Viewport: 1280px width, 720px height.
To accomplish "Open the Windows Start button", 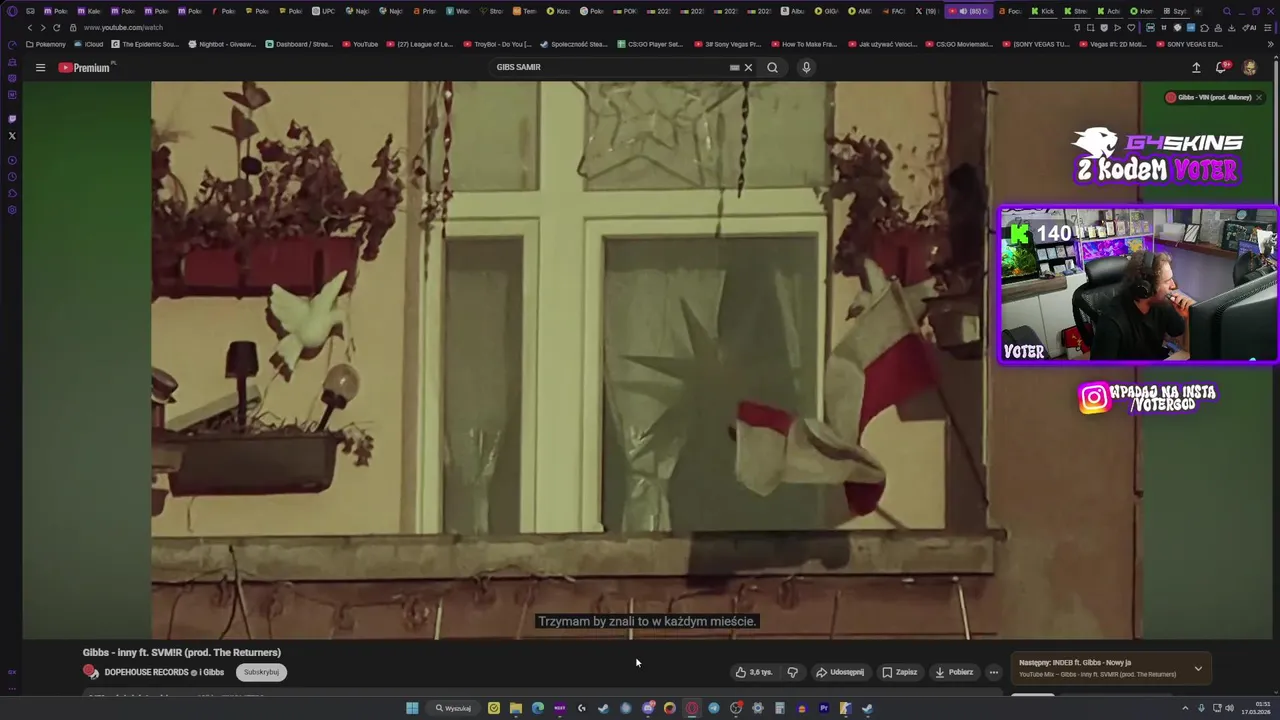I will pos(412,708).
